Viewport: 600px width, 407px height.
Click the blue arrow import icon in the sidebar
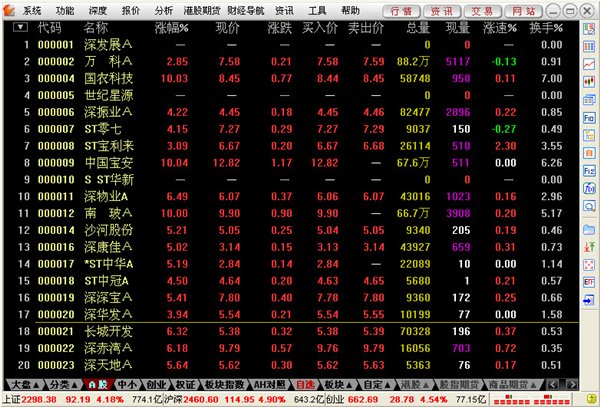coord(589,300)
